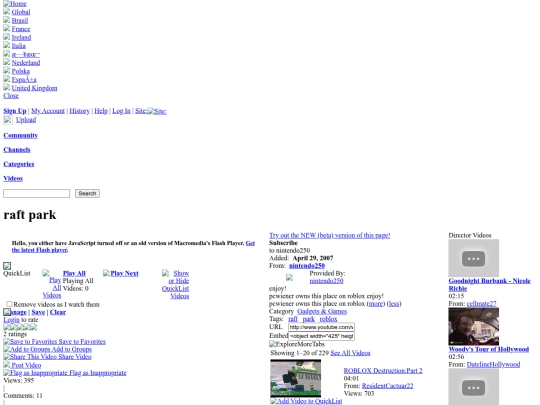The image size is (540, 405).
Task: Focus the search text field
Action: tap(37, 194)
